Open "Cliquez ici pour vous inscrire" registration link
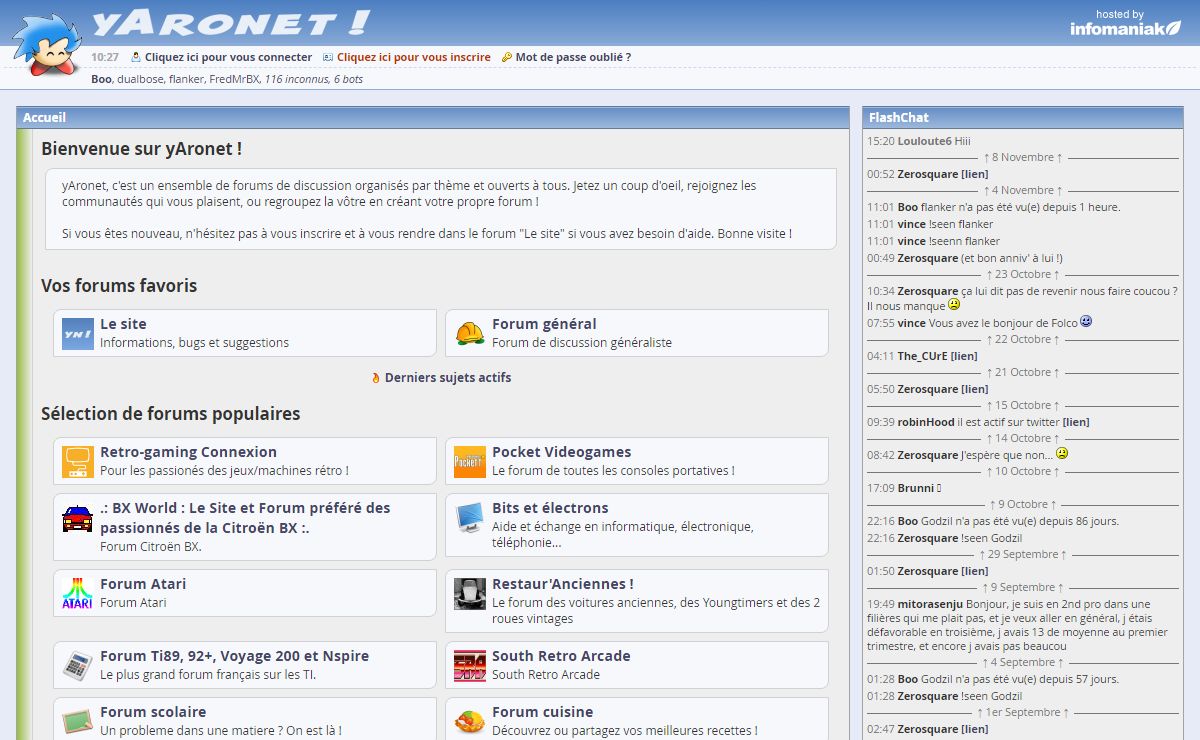This screenshot has height=740, width=1200. [413, 57]
